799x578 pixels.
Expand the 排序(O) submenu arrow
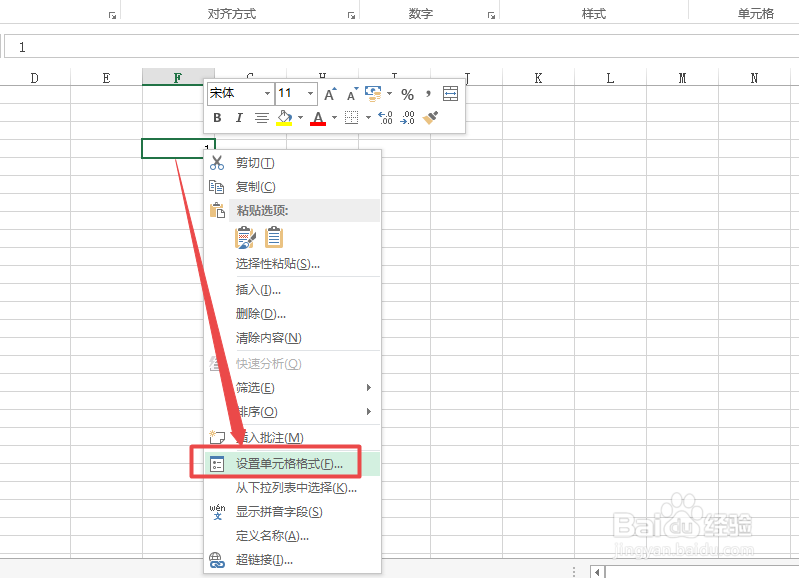point(369,411)
